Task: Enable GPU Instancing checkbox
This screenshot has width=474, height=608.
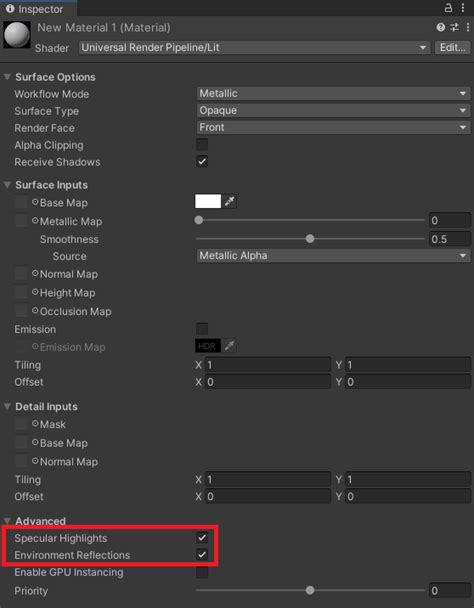Action: pyautogui.click(x=202, y=572)
